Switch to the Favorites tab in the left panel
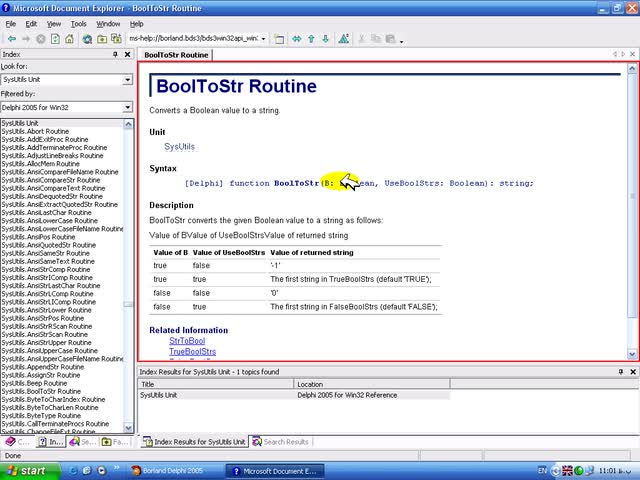Image resolution: width=640 pixels, height=480 pixels. coord(115,442)
